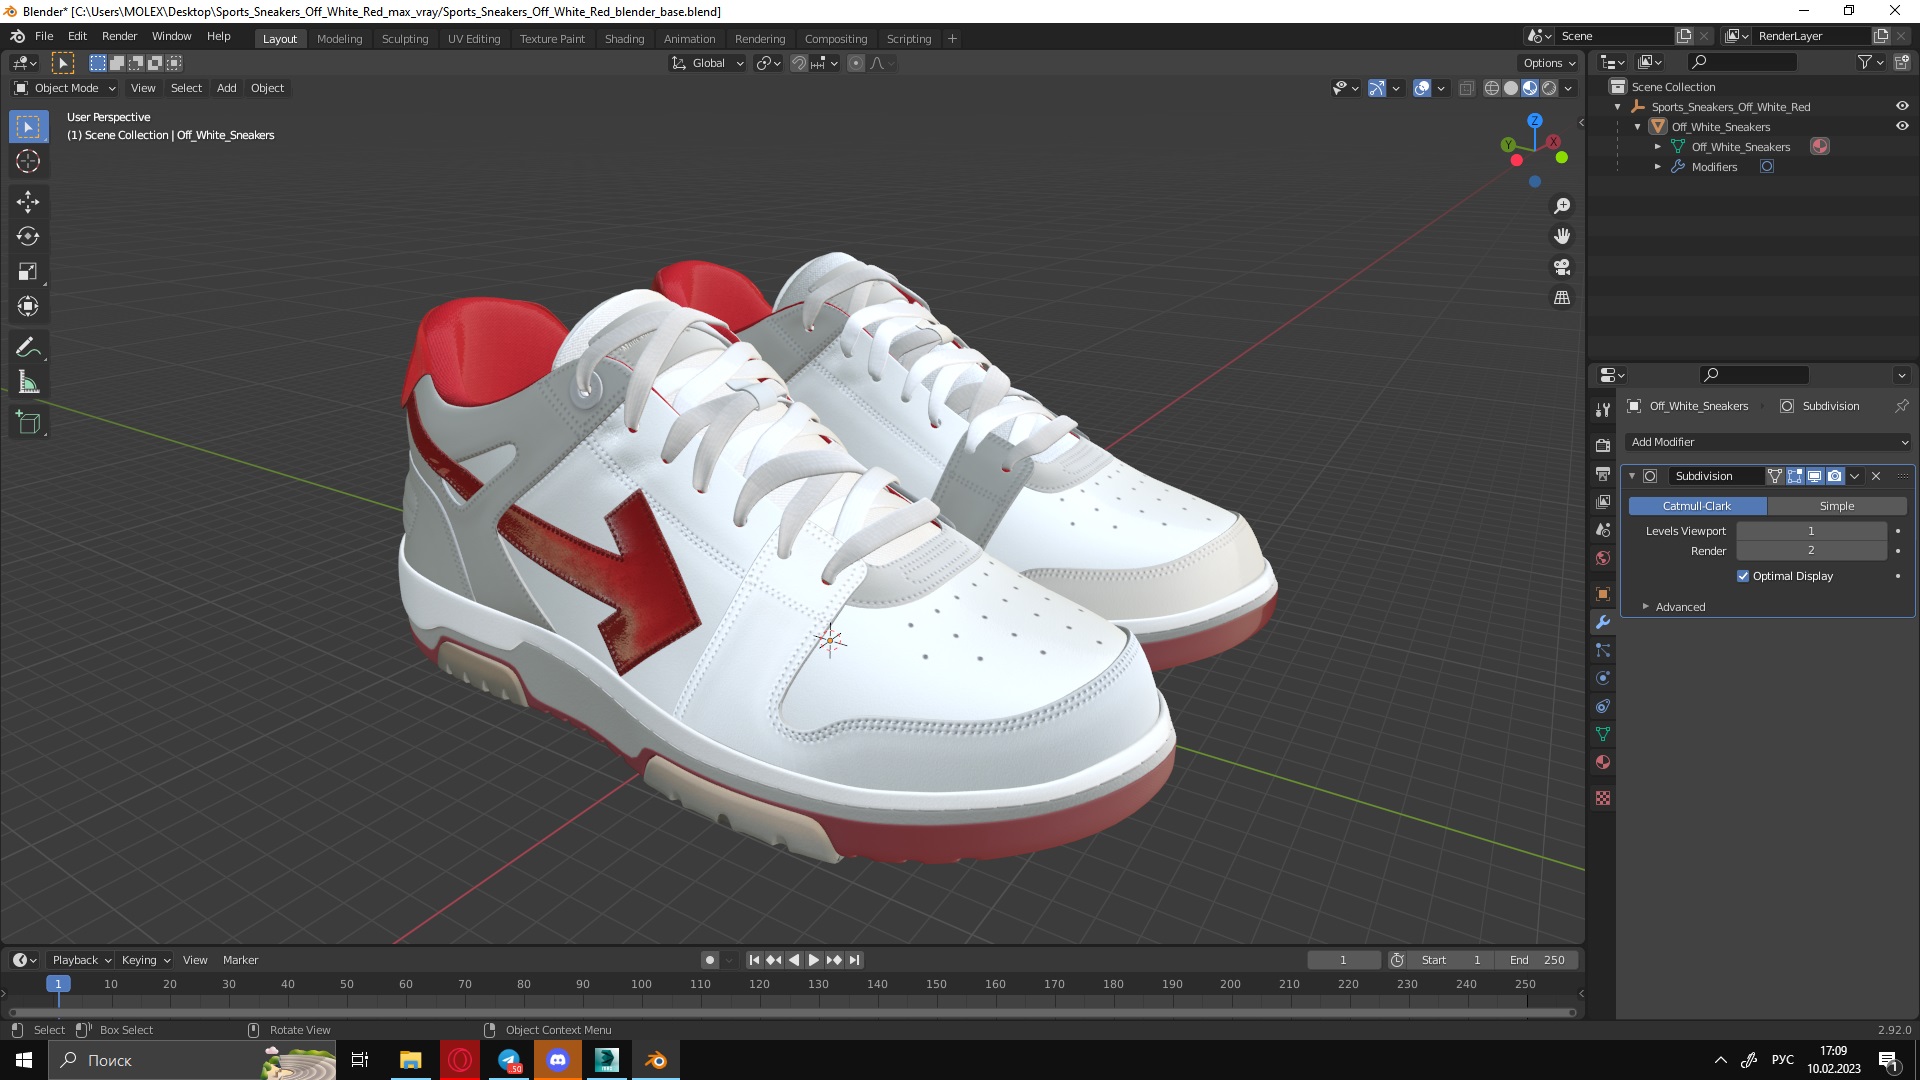Screen dimensions: 1920x1080
Task: Switch to the Modeling workspace tab
Action: tap(339, 39)
